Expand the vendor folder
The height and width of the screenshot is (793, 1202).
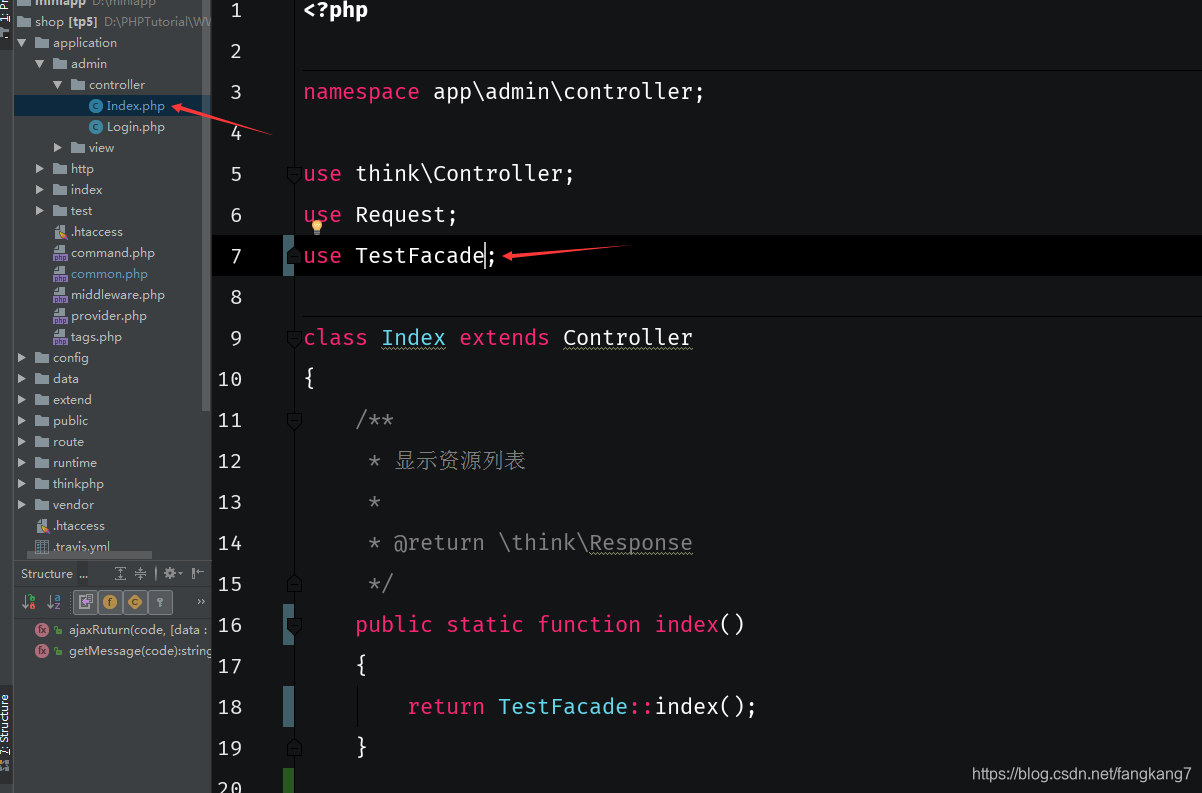point(23,505)
